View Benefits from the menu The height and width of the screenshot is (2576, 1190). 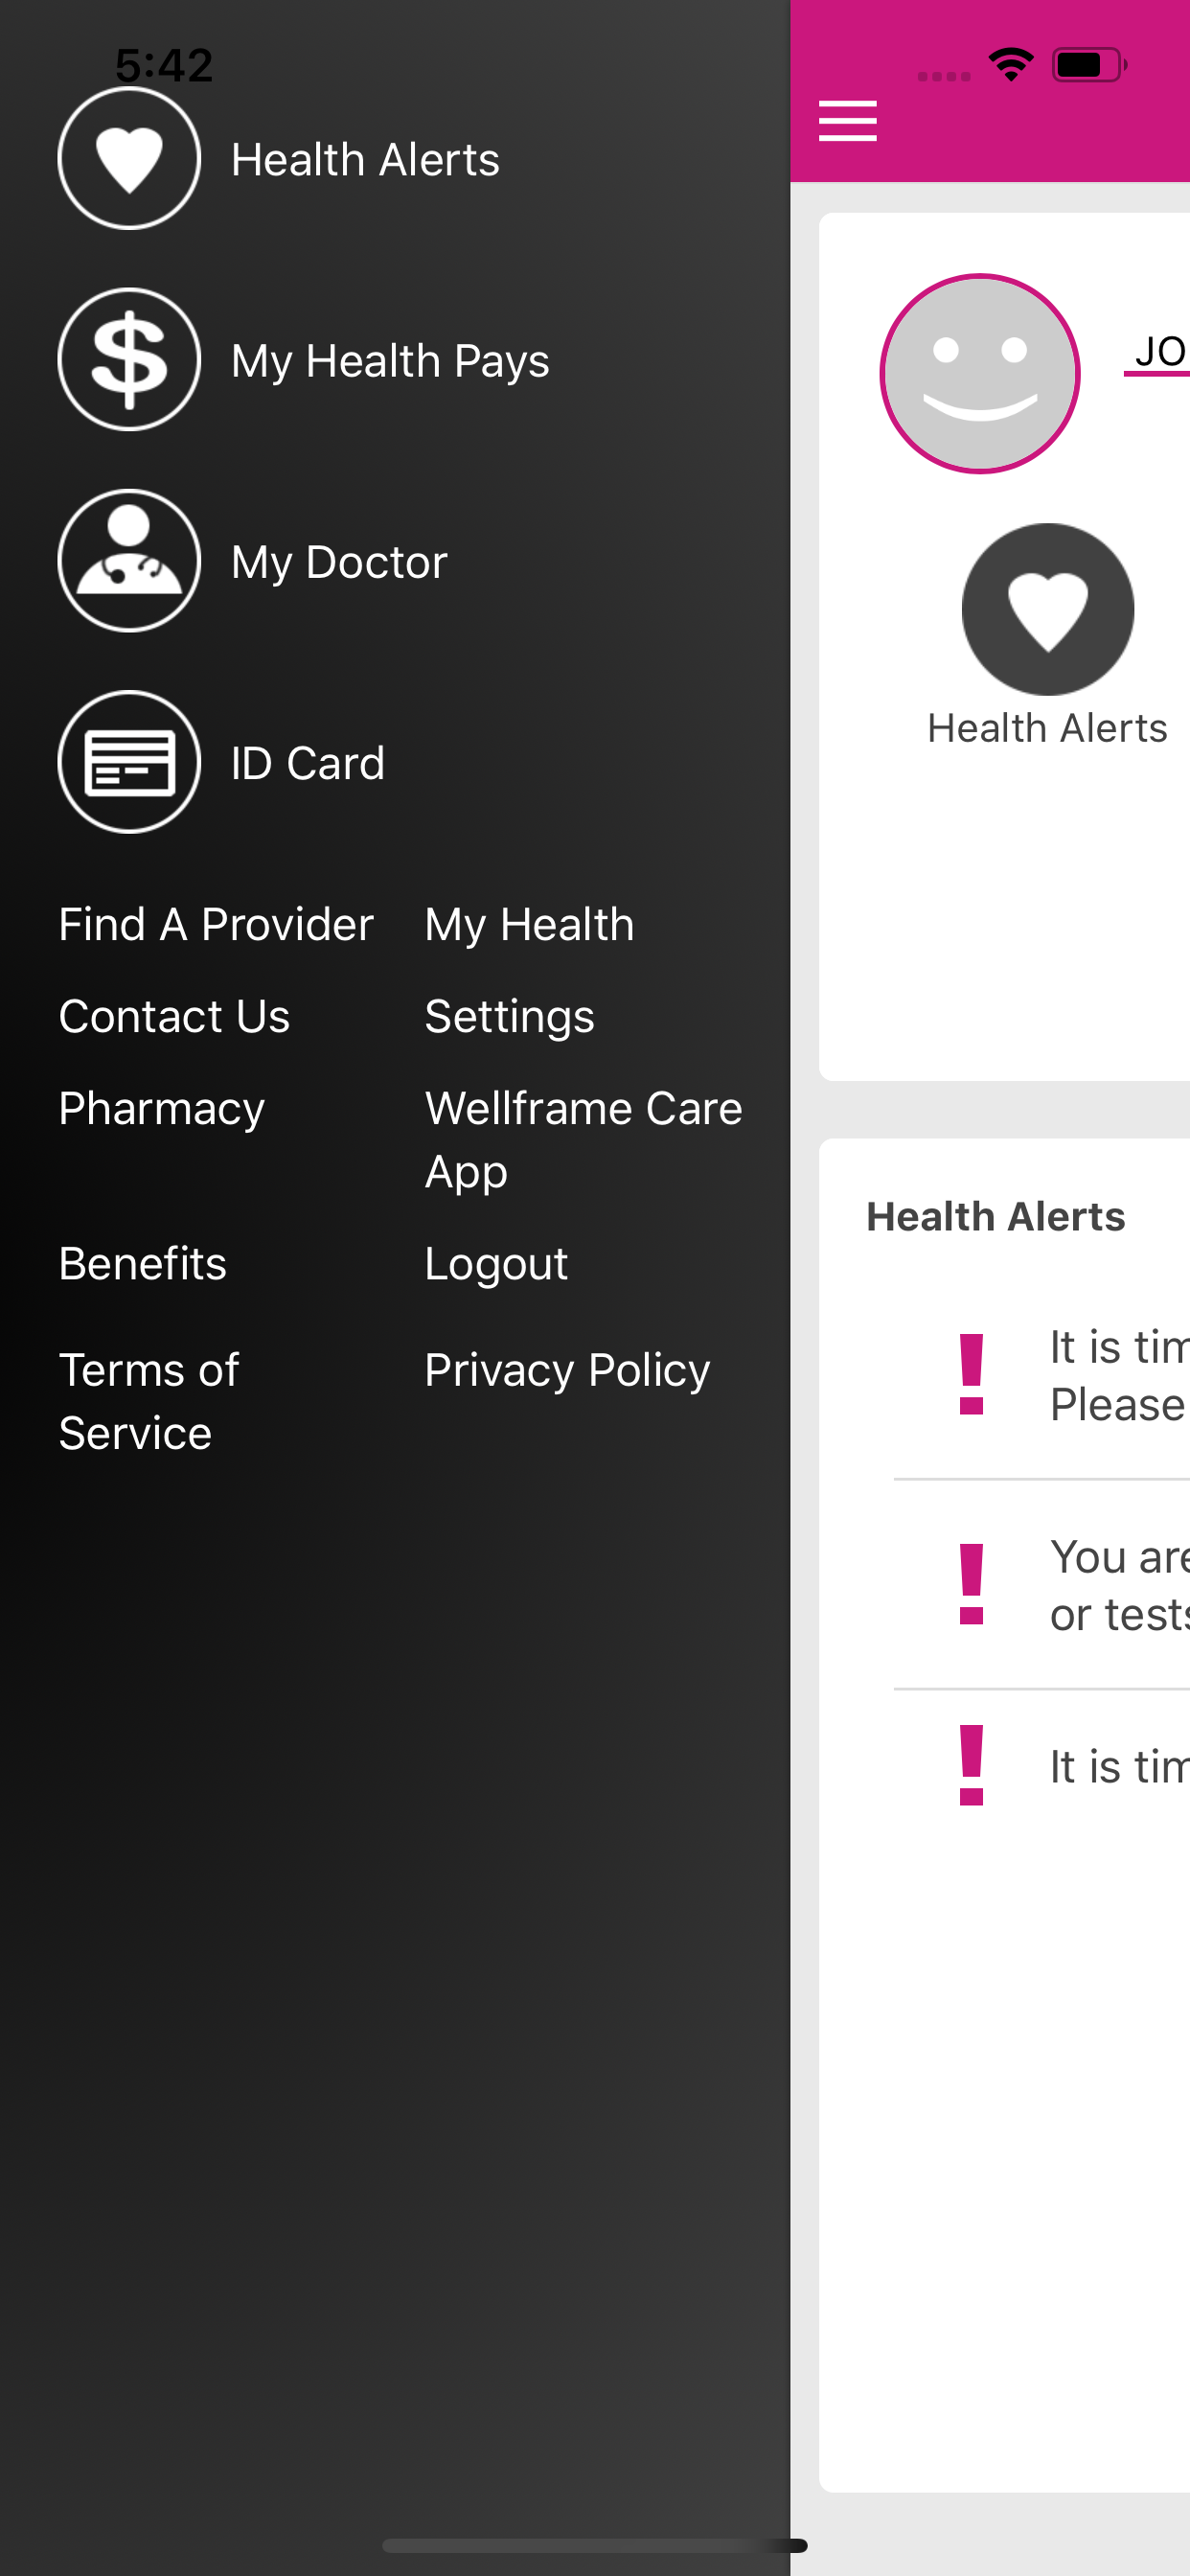click(x=143, y=1263)
